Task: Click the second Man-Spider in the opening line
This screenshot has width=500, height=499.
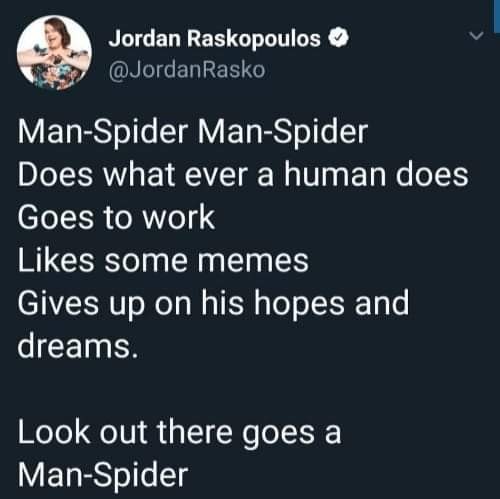Action: point(283,132)
